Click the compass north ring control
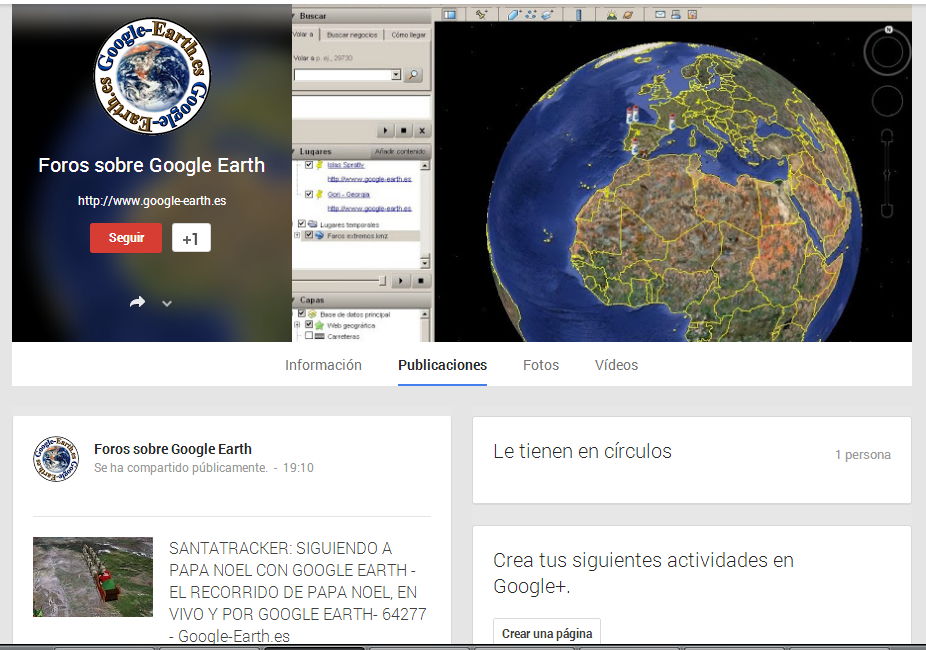 [x=887, y=52]
